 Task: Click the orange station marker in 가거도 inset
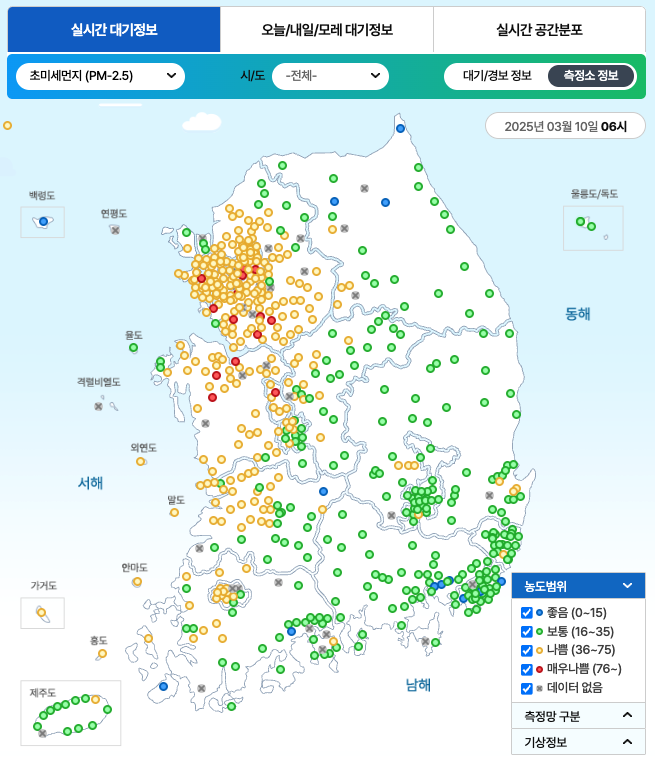tap(42, 613)
